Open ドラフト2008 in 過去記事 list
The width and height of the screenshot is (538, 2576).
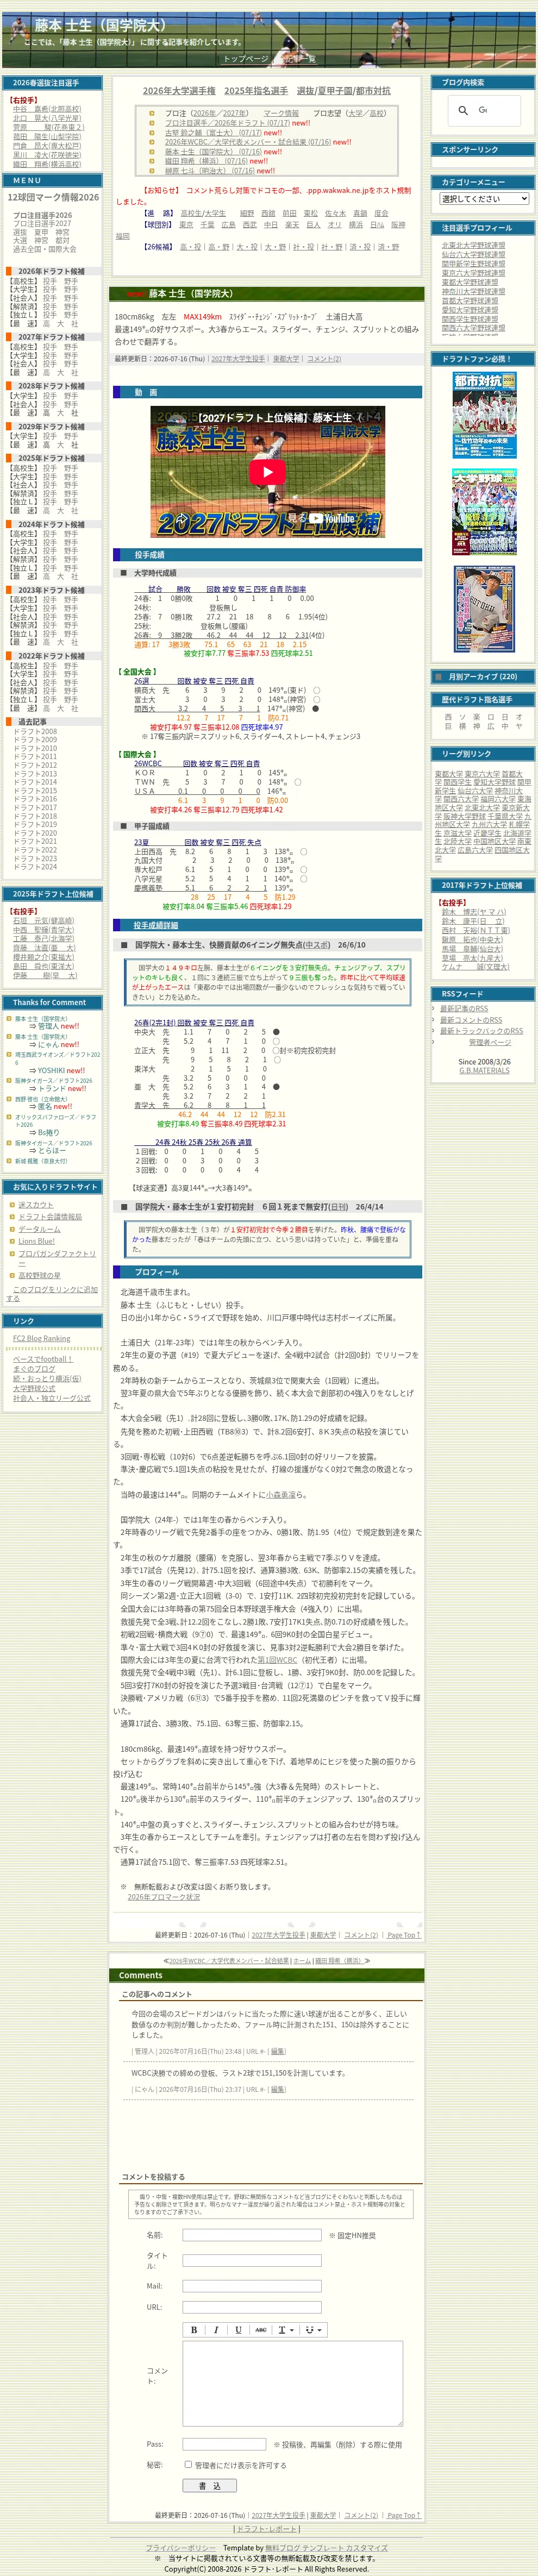35,731
